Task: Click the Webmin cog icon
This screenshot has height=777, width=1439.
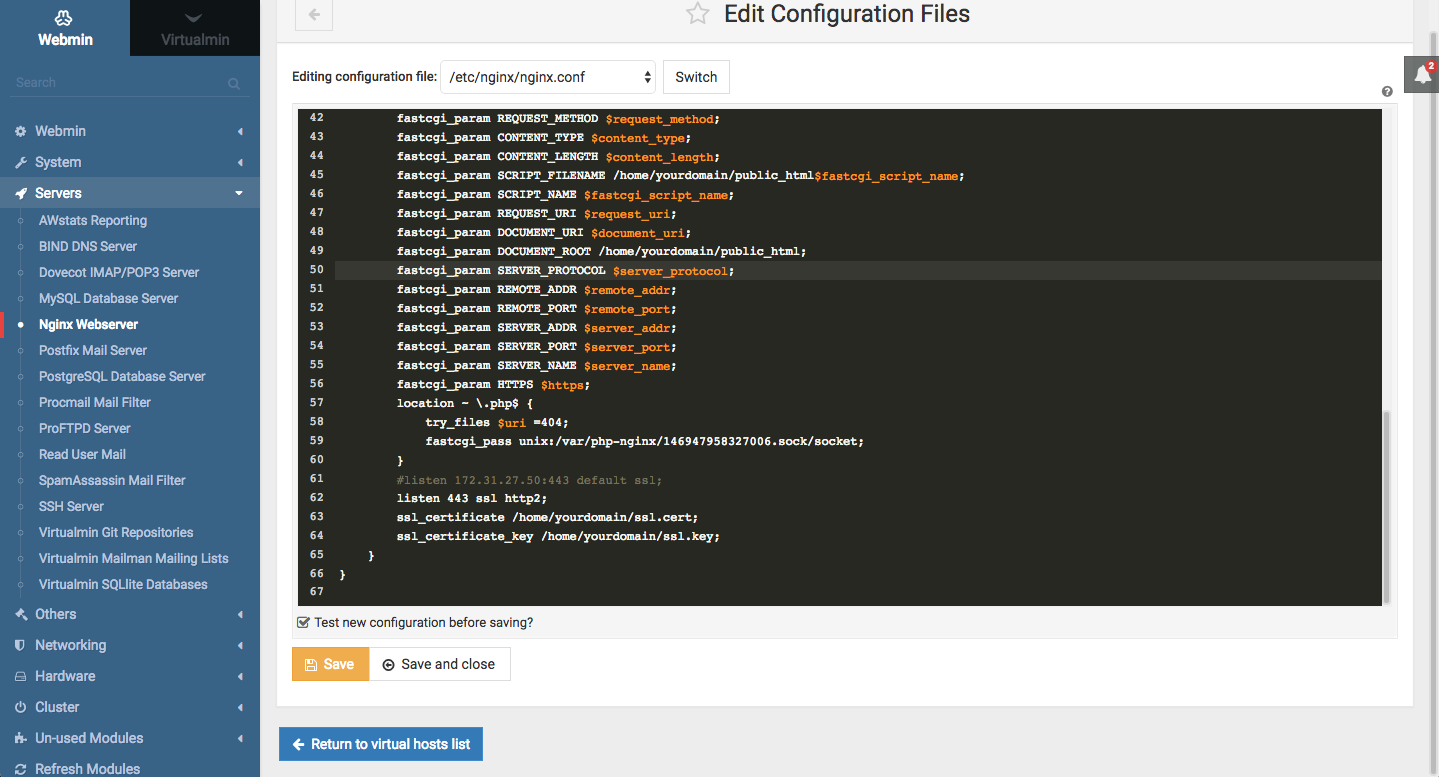Action: pos(20,131)
